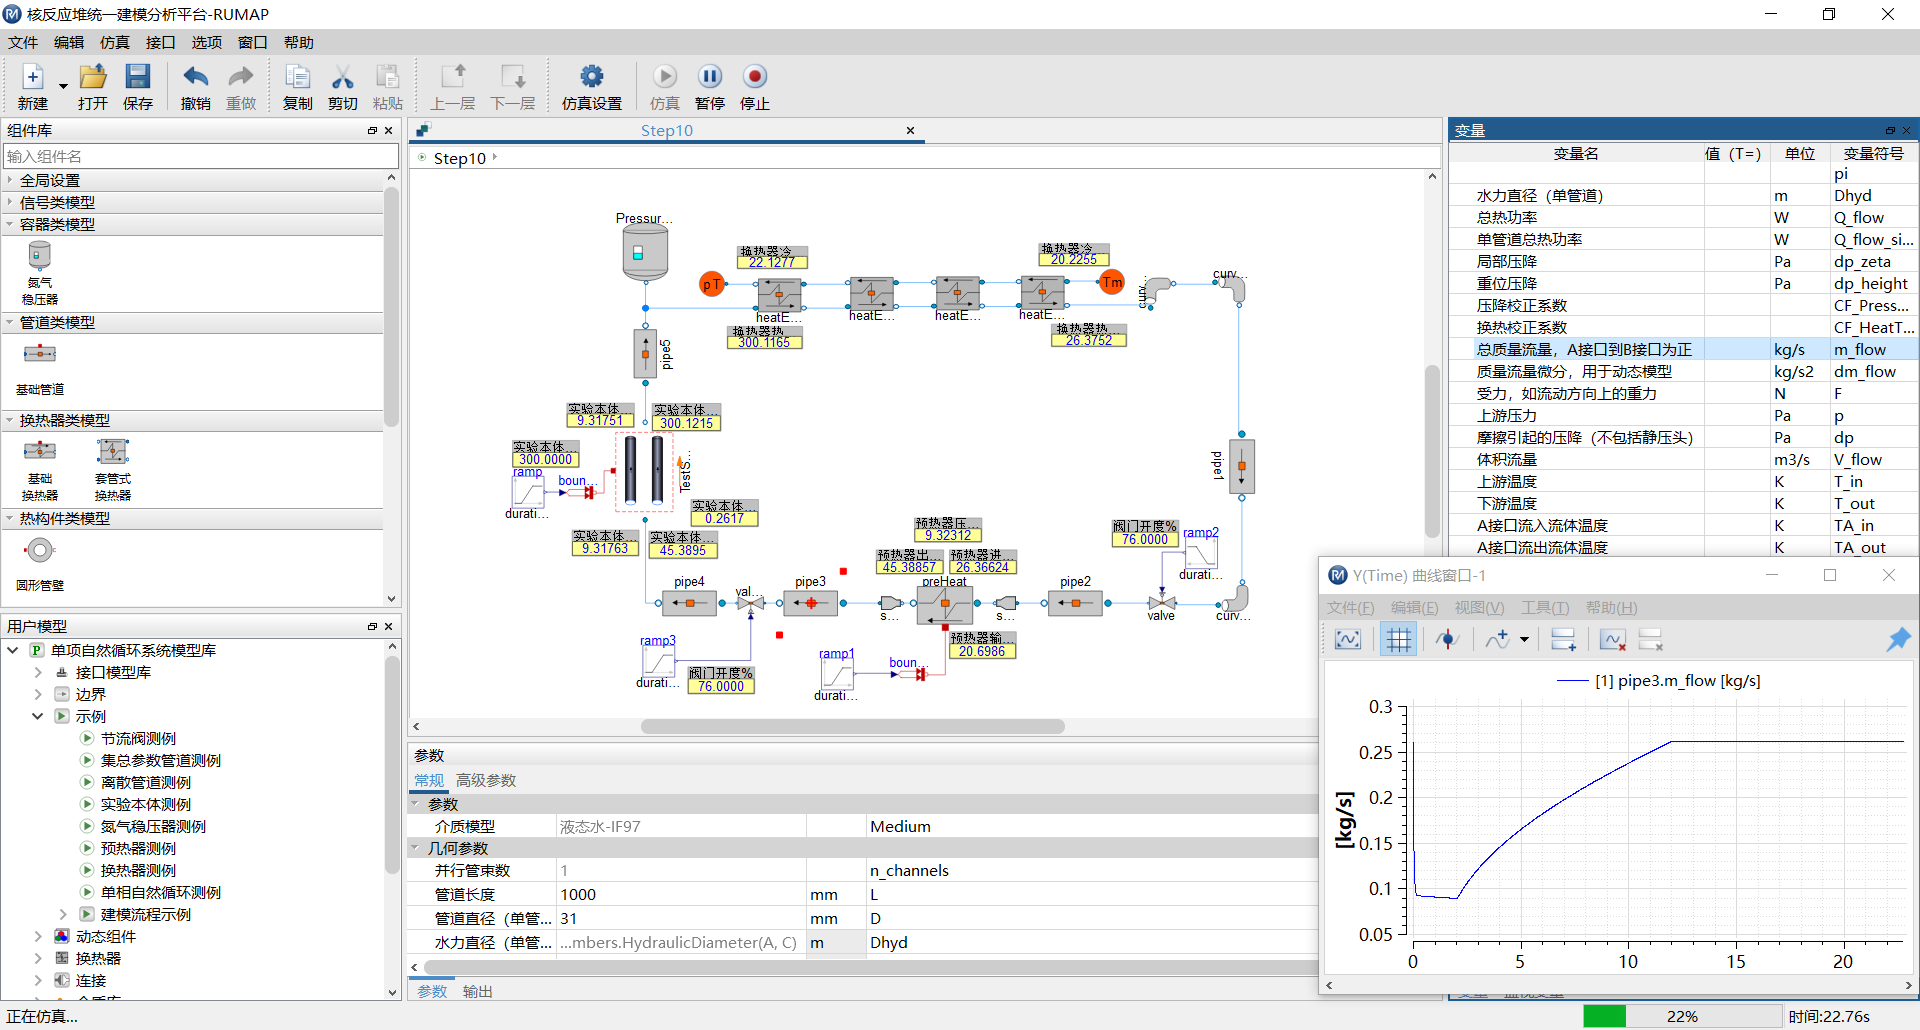1920x1030 pixels.
Task: Open the dropdown arrow next to 新建
Action: point(63,86)
